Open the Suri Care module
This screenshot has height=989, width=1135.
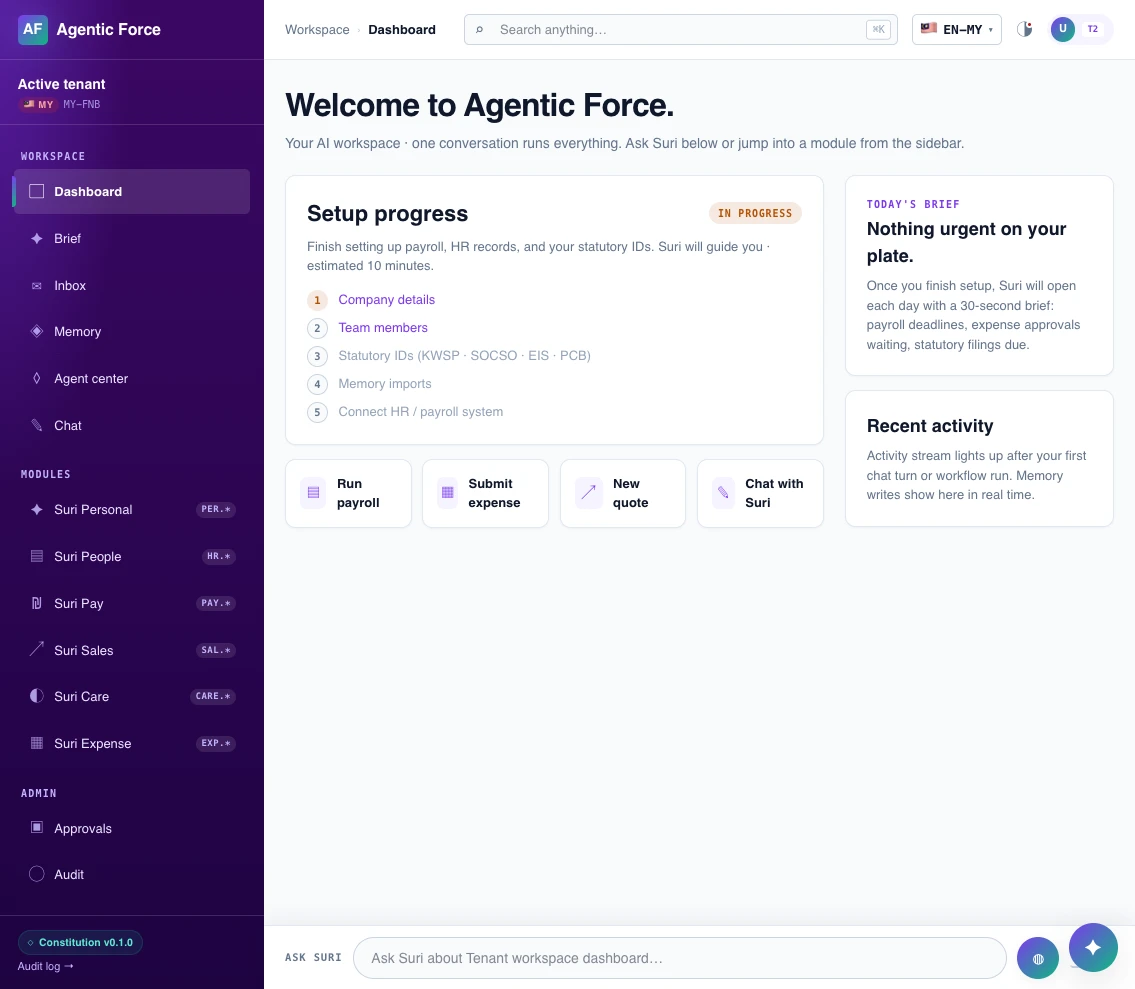point(132,696)
